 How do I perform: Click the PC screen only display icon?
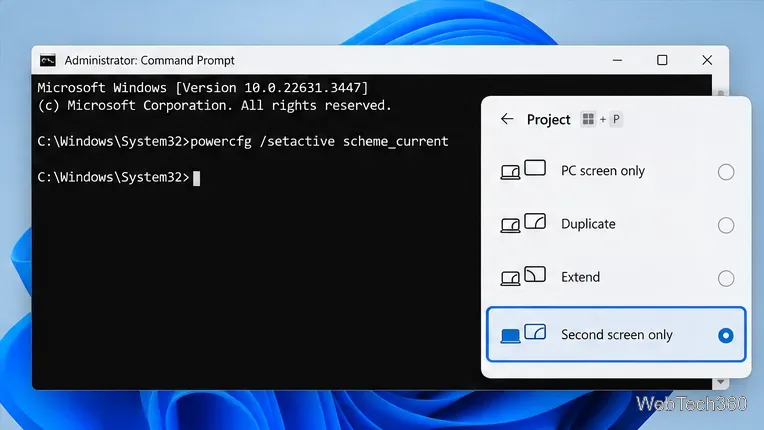[x=523, y=170]
